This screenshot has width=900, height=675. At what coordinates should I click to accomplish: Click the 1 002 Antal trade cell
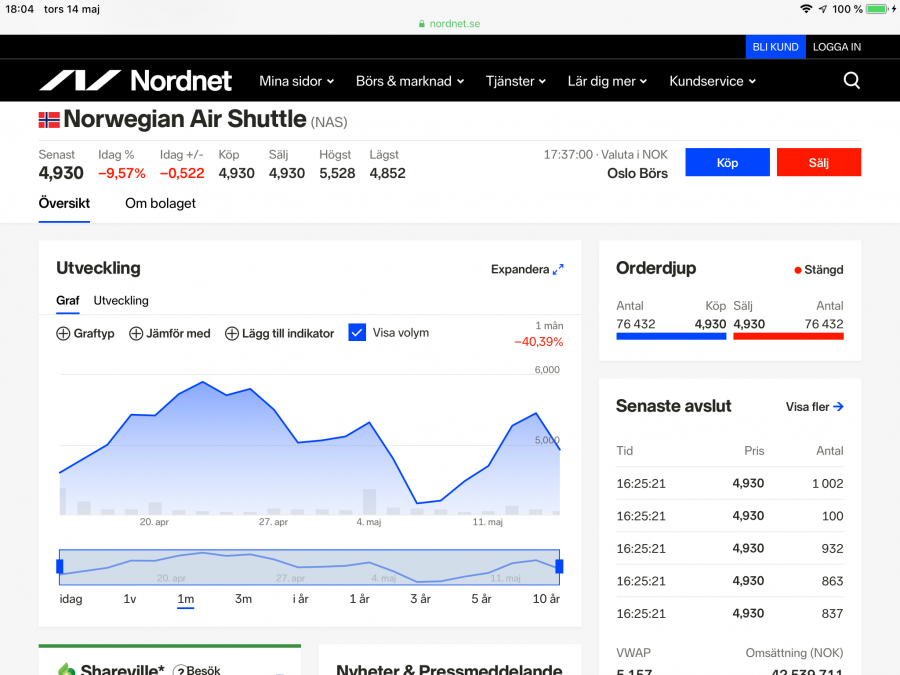(828, 484)
